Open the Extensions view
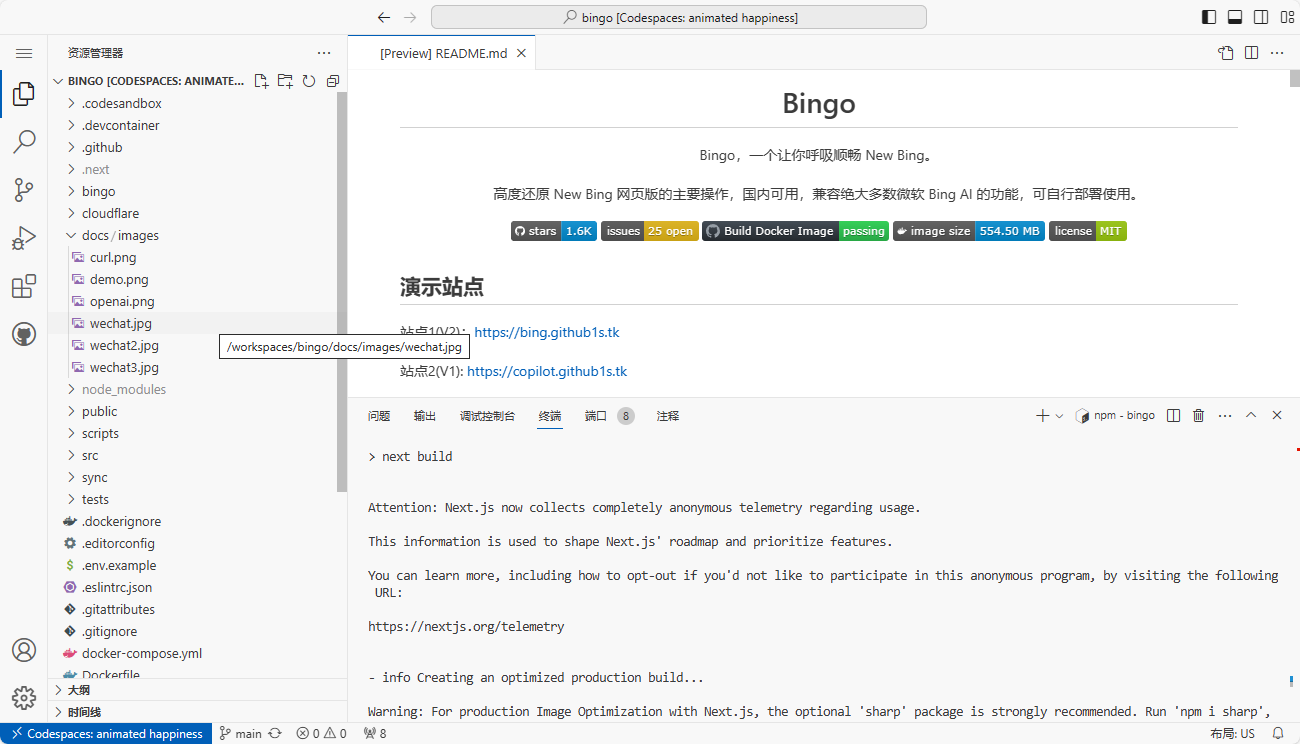Screen dimensions: 1300x744 tap(24, 286)
